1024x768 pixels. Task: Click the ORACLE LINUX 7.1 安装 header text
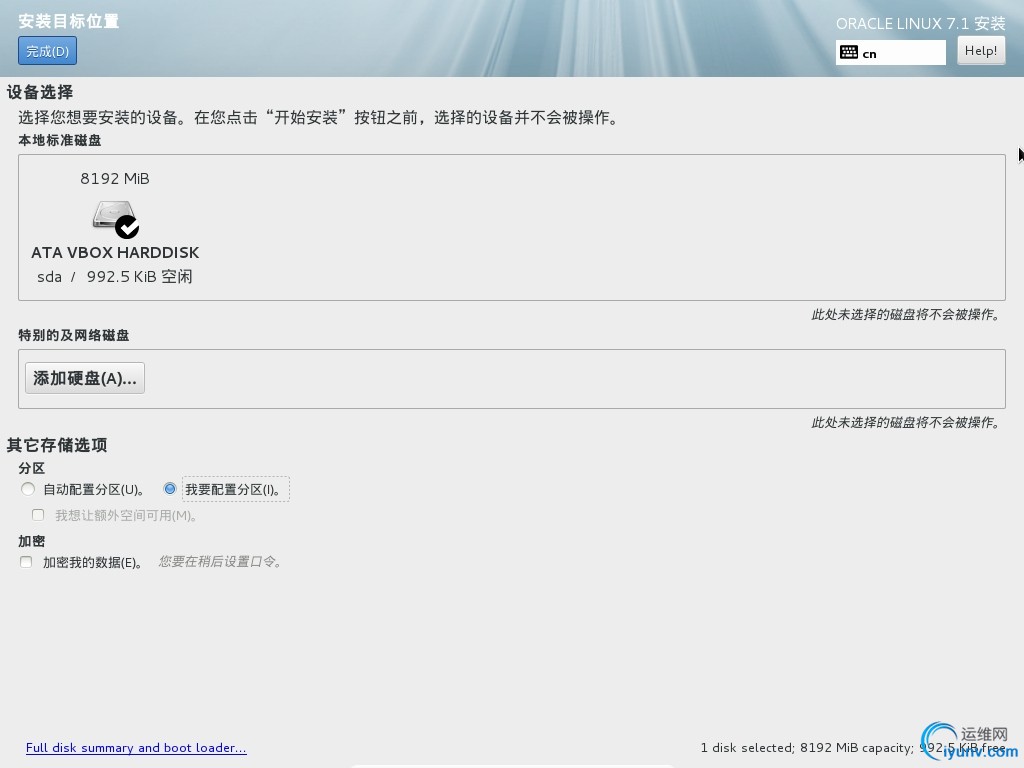click(920, 24)
